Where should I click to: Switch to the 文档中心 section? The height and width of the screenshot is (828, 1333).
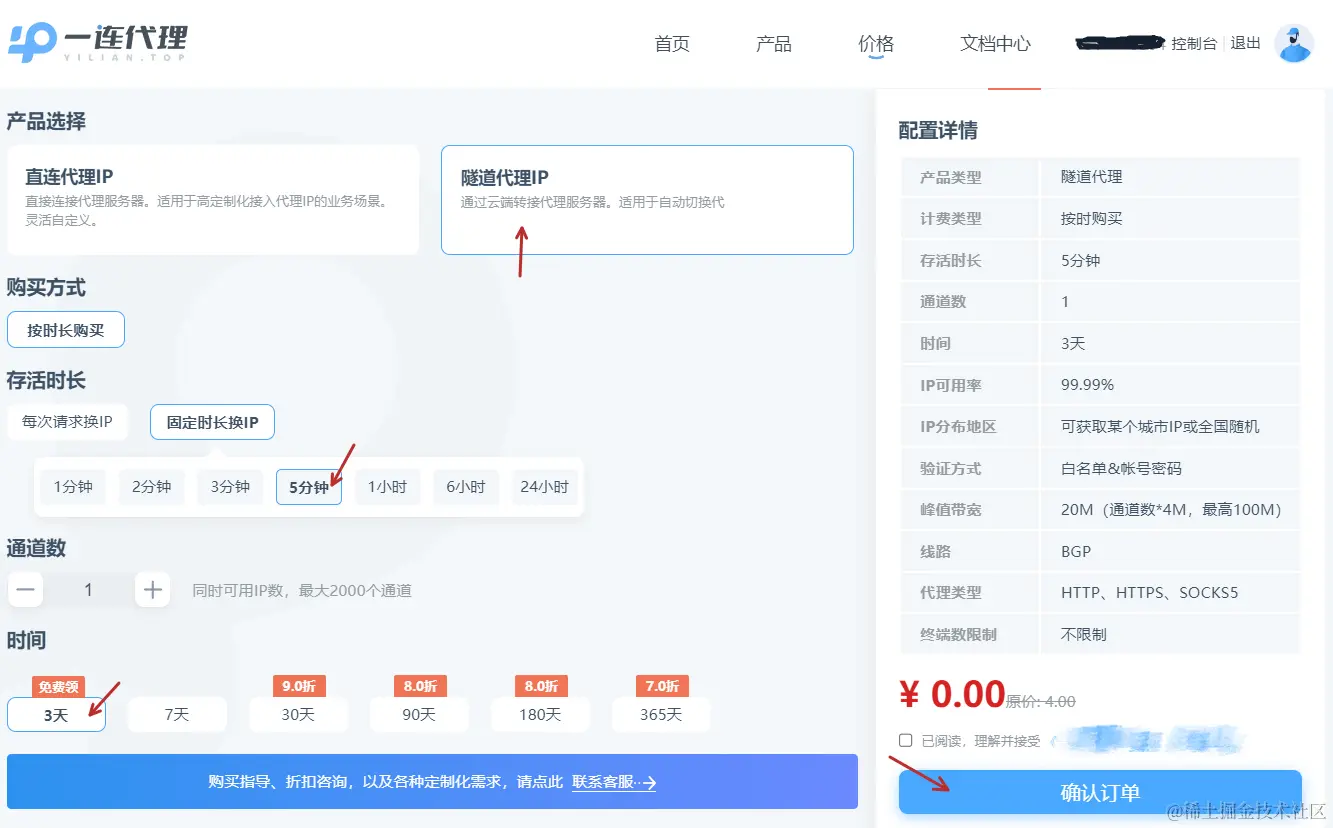(x=994, y=43)
